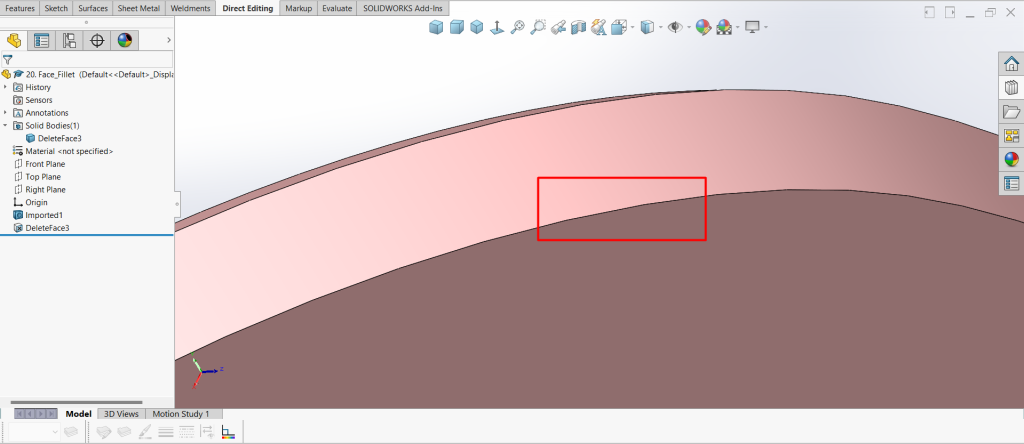The width and height of the screenshot is (1024, 444).
Task: Click the Previous View icon
Action: (558, 27)
